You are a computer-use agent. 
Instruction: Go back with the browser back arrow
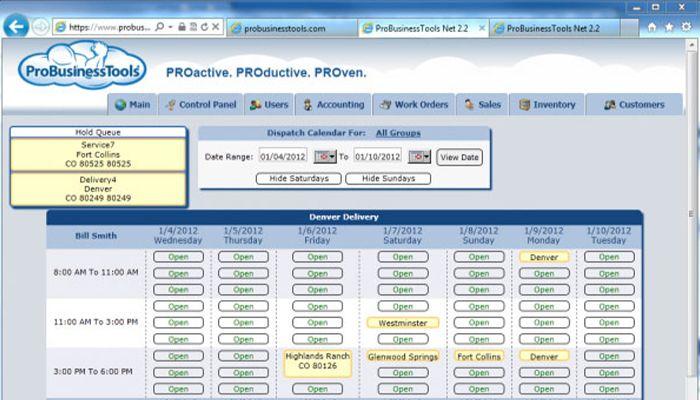pyautogui.click(x=16, y=27)
